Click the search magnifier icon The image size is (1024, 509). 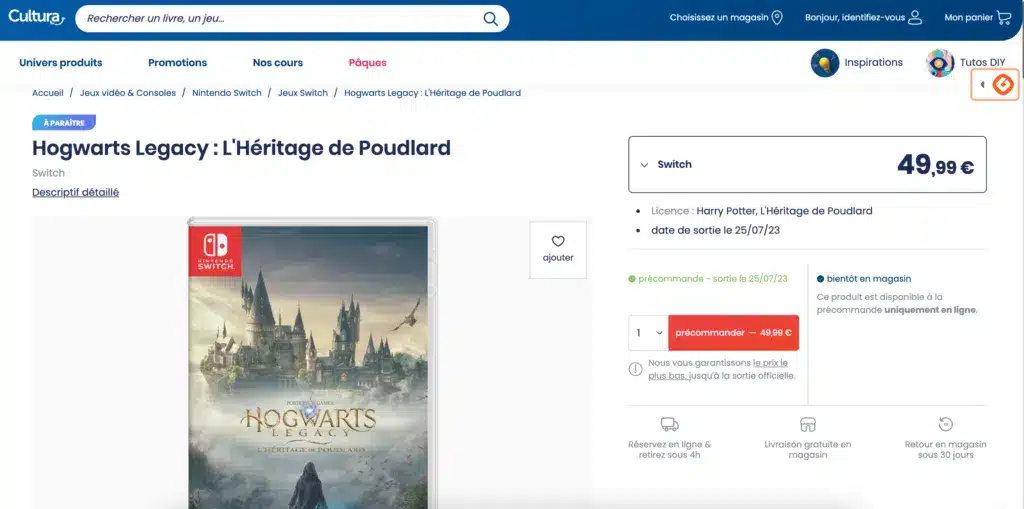pos(490,18)
